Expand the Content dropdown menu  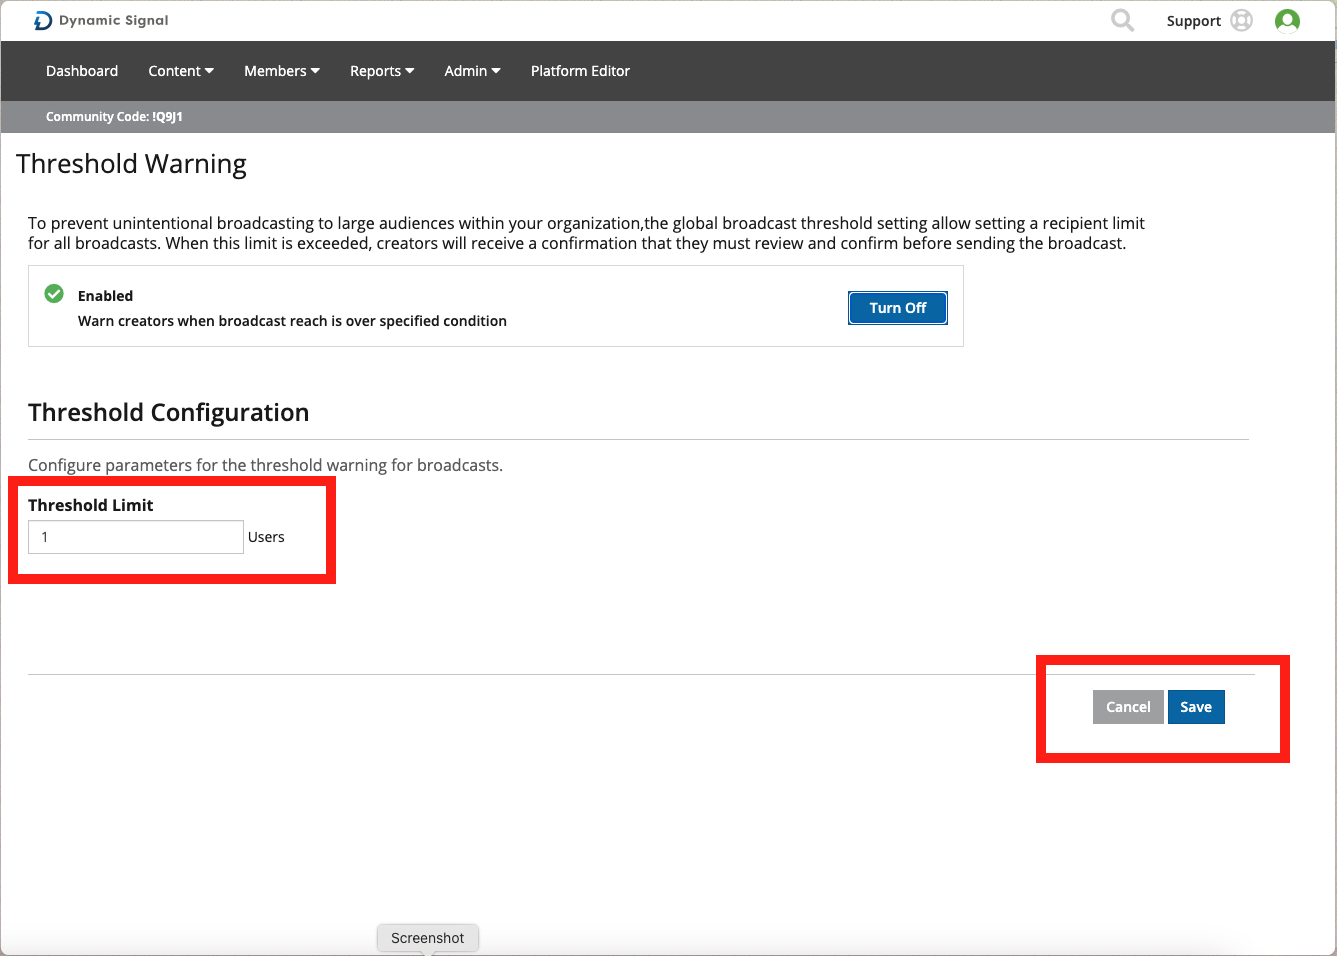(180, 71)
